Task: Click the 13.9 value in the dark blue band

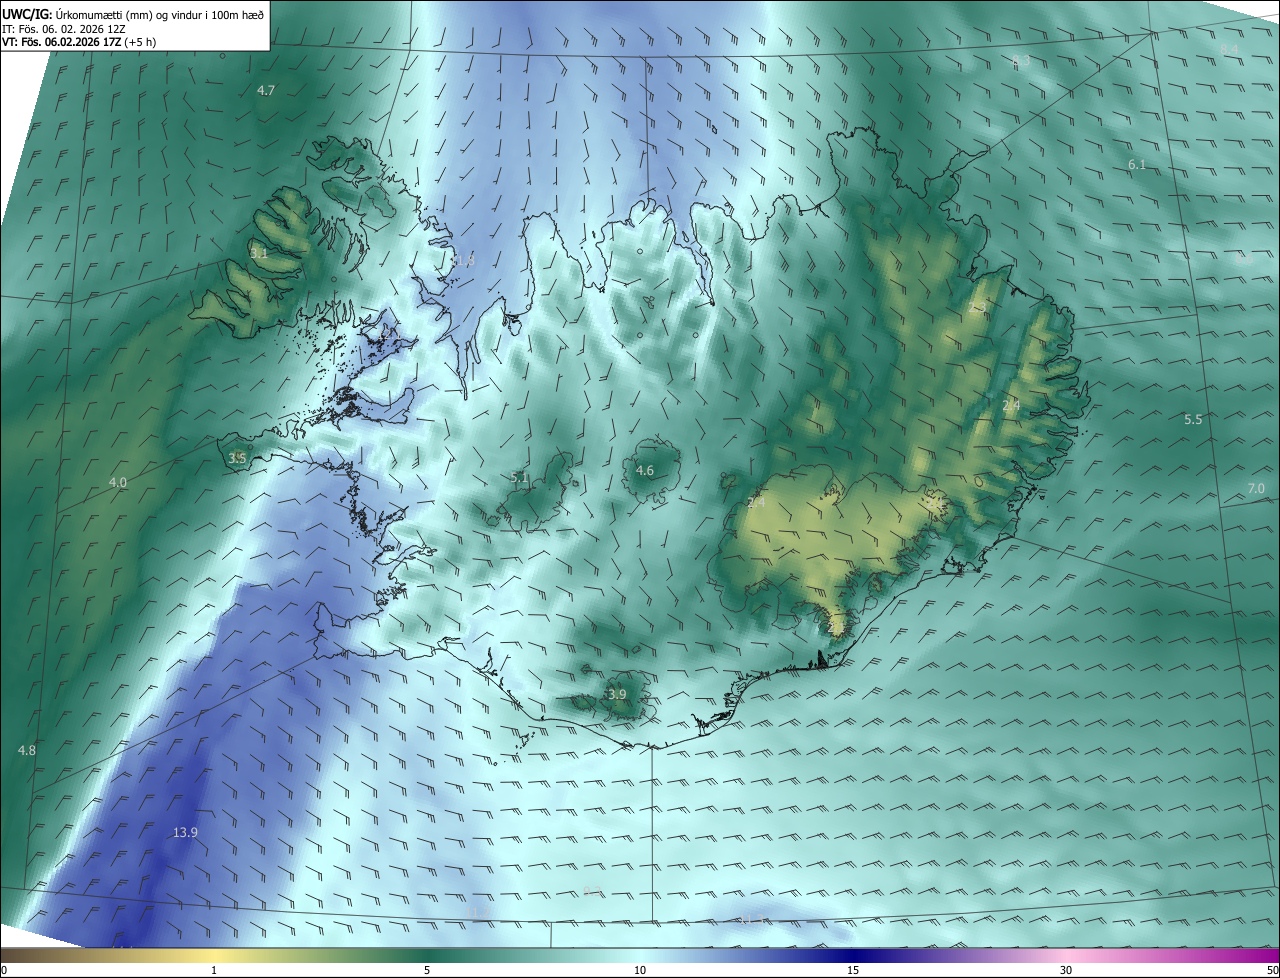Action: [185, 832]
